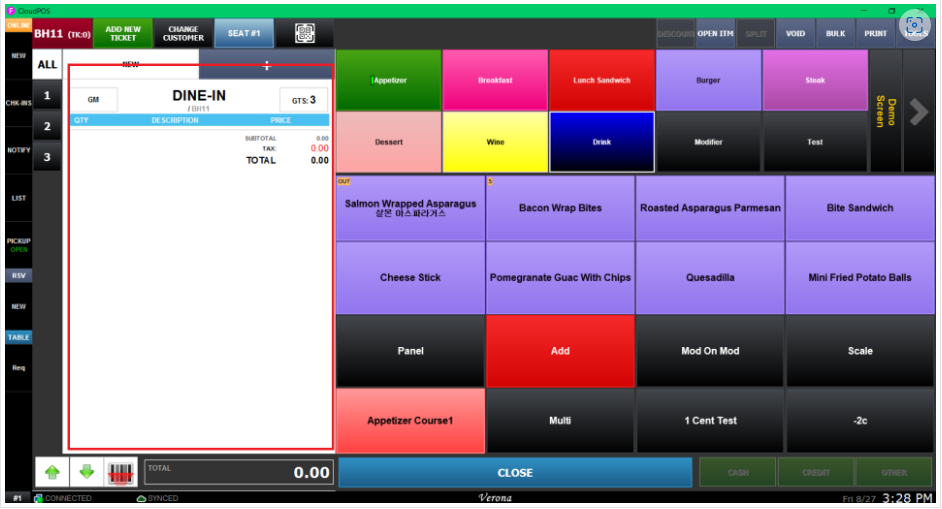The image size is (942, 509).
Task: Open the Lunch Sandwich category
Action: (601, 80)
